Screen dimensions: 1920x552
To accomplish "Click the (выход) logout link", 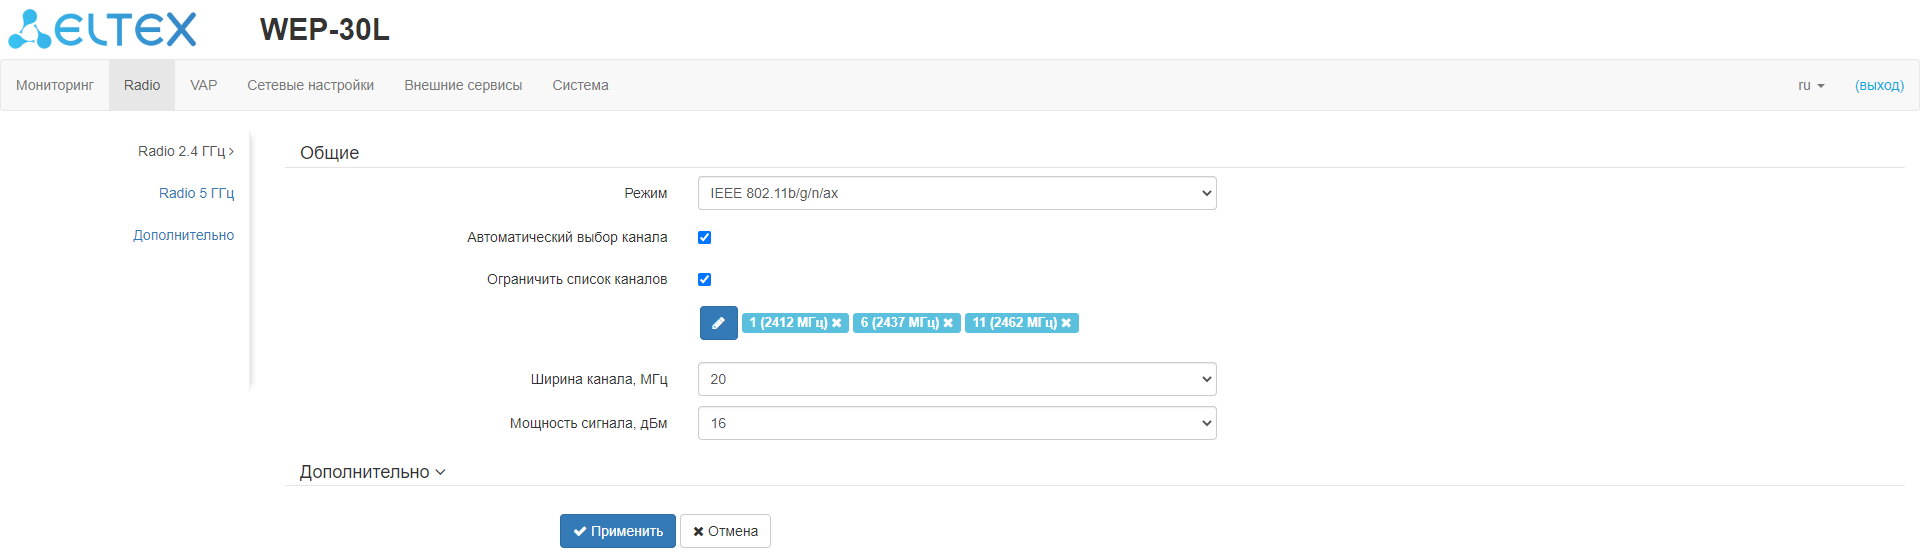I will click(x=1878, y=85).
